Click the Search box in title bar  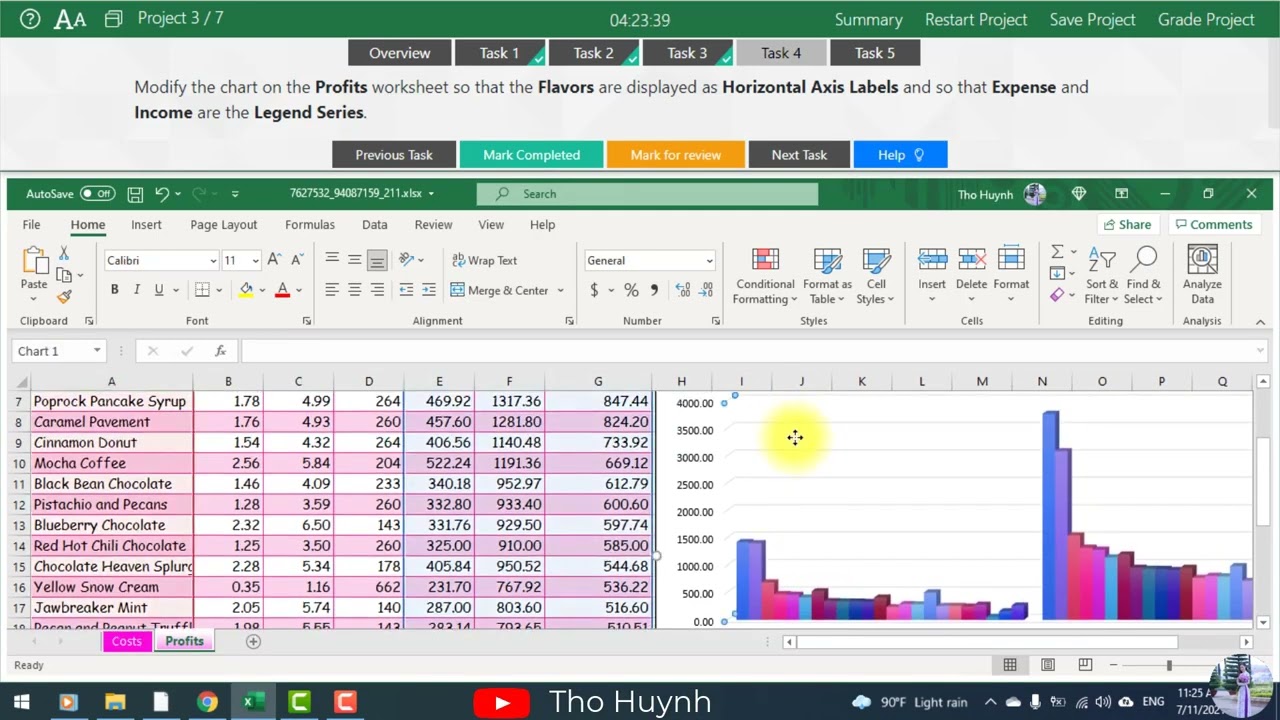click(x=647, y=194)
